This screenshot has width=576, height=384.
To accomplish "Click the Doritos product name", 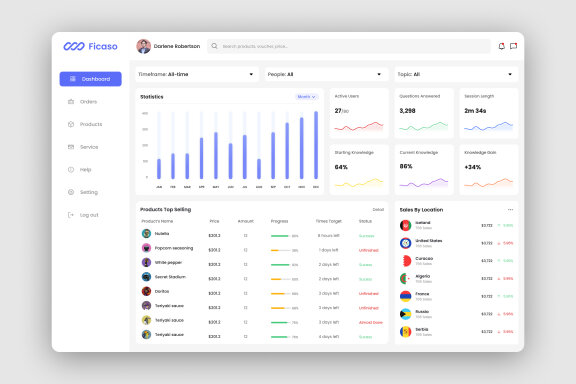I will point(162,291).
